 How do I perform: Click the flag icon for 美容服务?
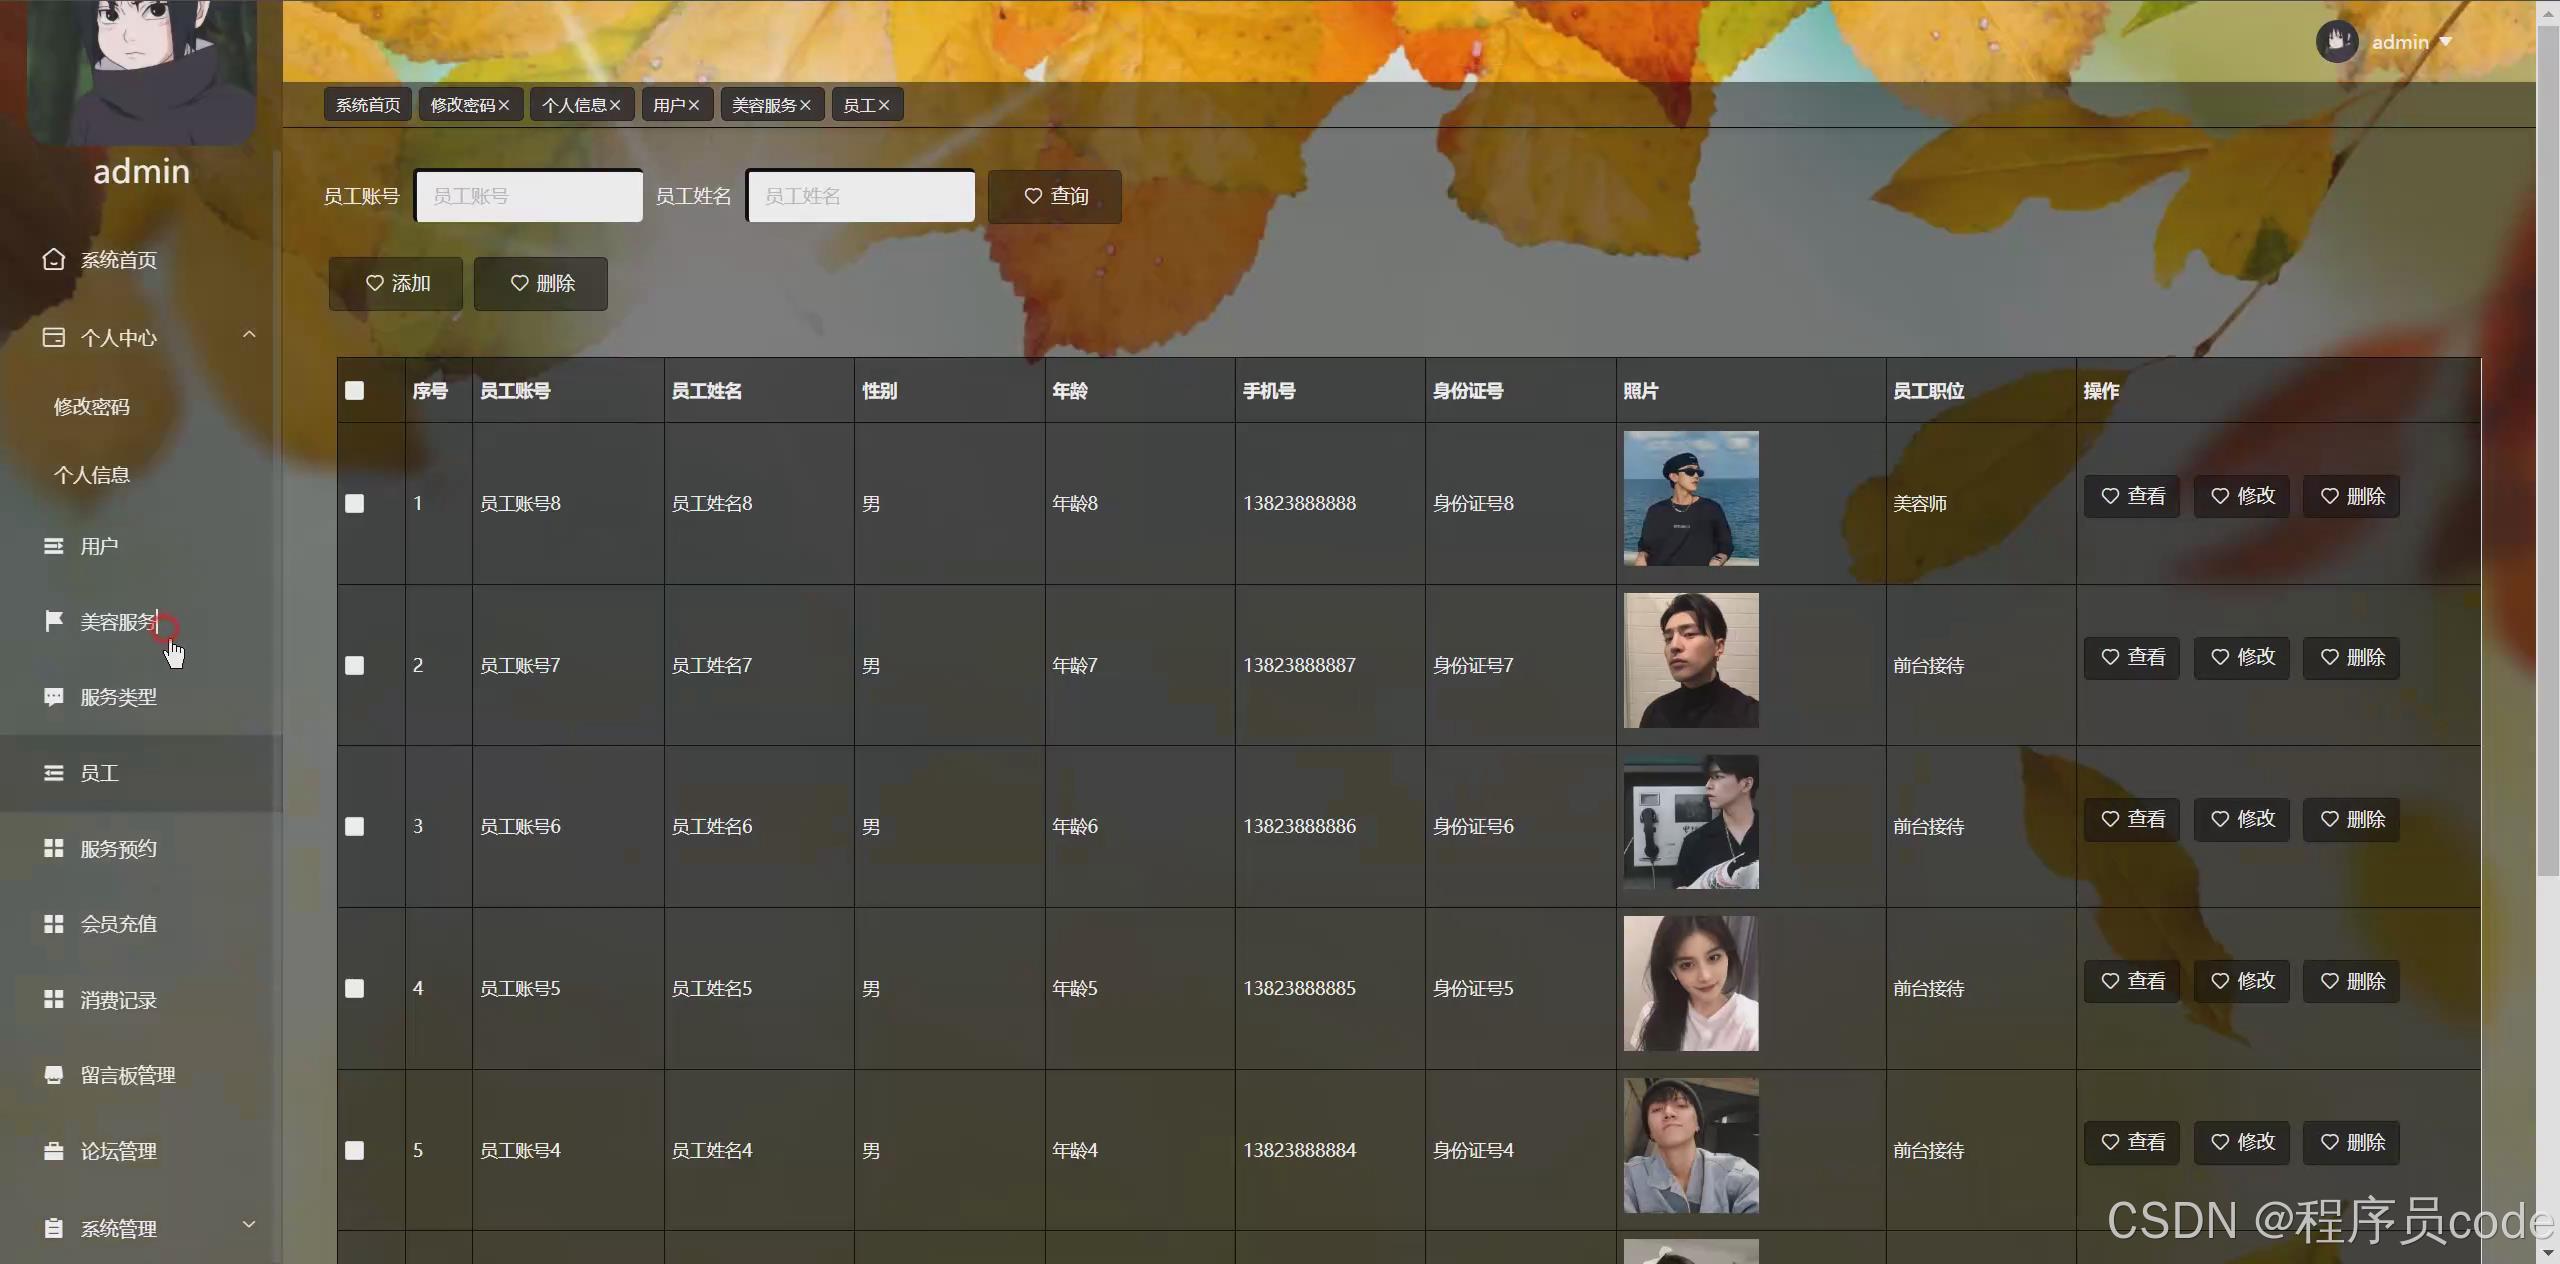click(x=54, y=622)
